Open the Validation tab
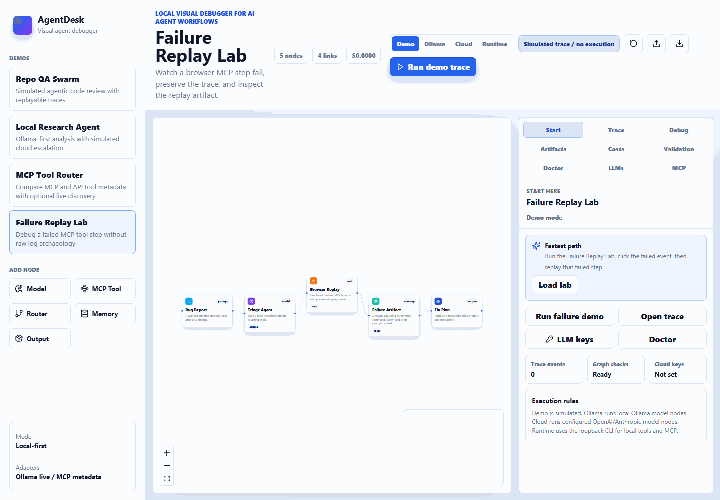Screen dimensions: 720x500 679,149
